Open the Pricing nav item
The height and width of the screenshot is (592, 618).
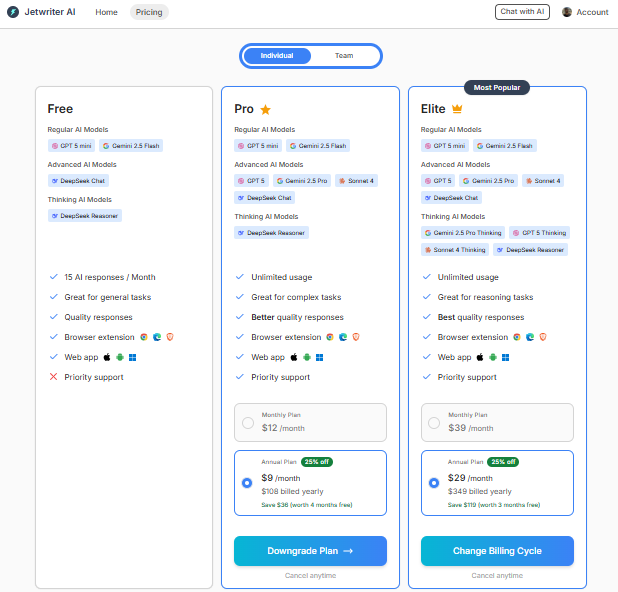[149, 12]
